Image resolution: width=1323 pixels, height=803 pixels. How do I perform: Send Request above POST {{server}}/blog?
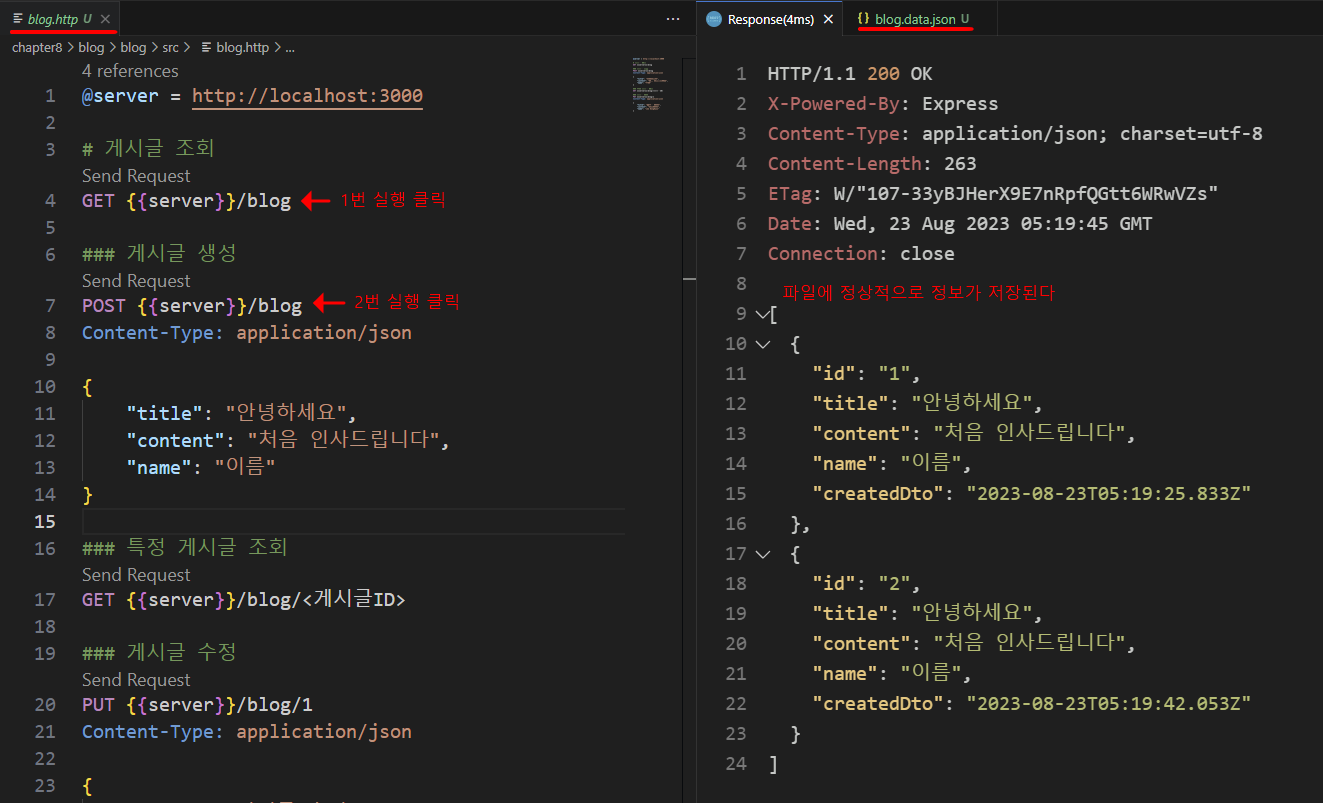tap(136, 281)
